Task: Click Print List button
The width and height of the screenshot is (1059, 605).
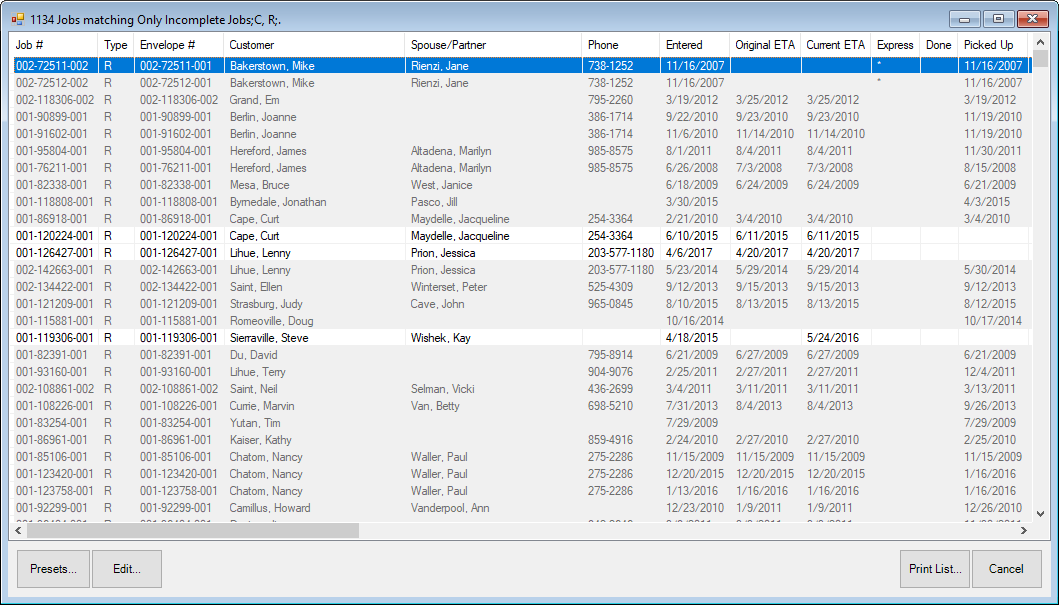Action: click(x=934, y=569)
